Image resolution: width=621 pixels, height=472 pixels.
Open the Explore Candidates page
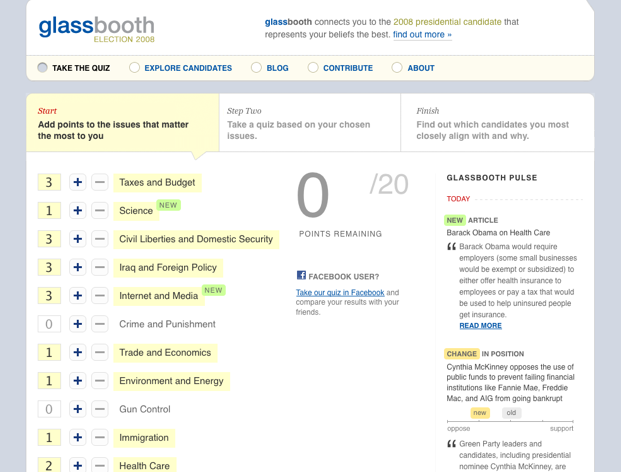pyautogui.click(x=188, y=68)
